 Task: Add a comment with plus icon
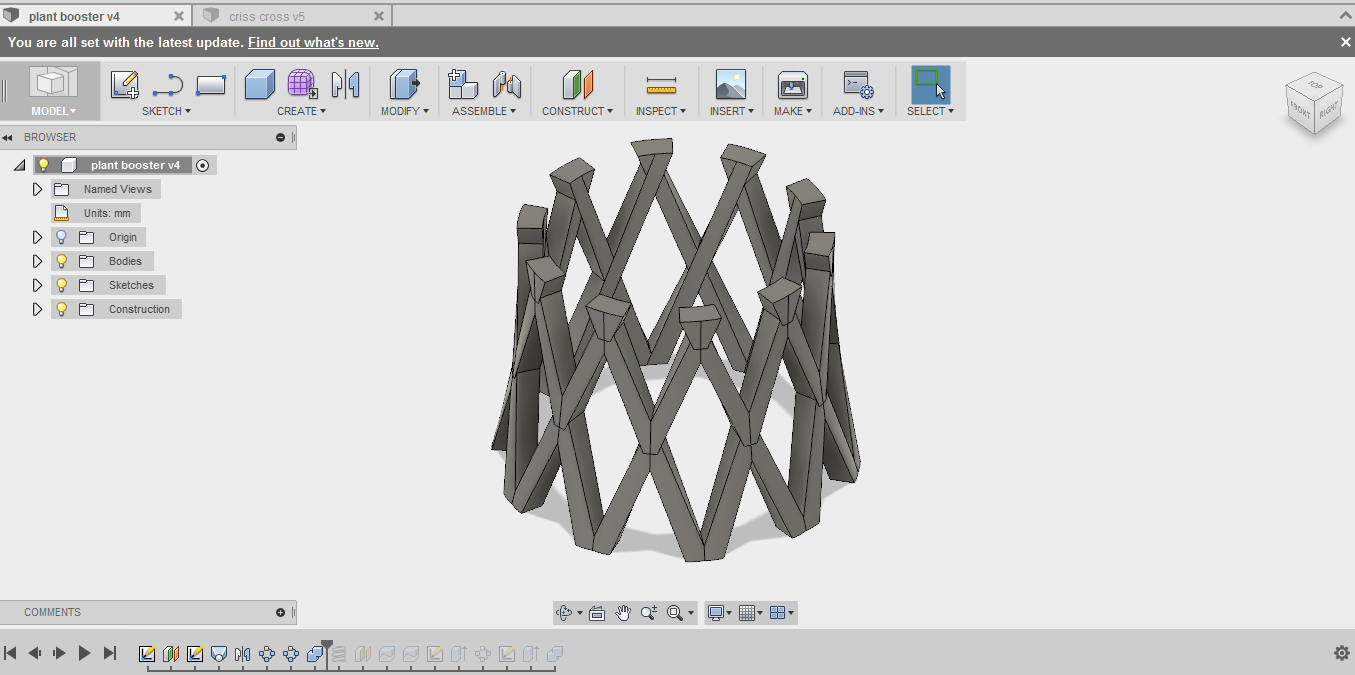click(280, 612)
